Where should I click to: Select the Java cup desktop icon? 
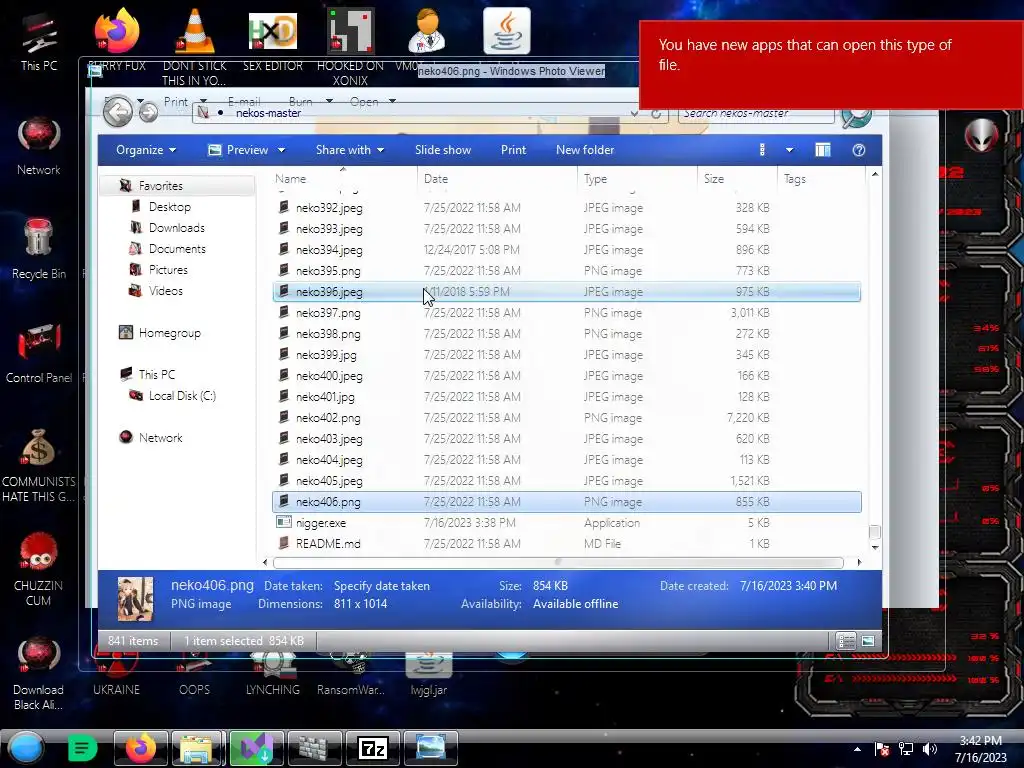coord(507,31)
